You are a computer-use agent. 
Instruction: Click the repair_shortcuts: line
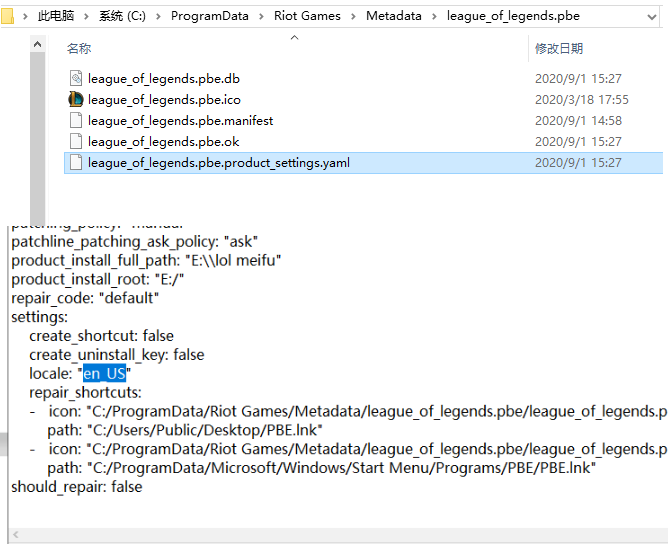pyautogui.click(x=85, y=392)
